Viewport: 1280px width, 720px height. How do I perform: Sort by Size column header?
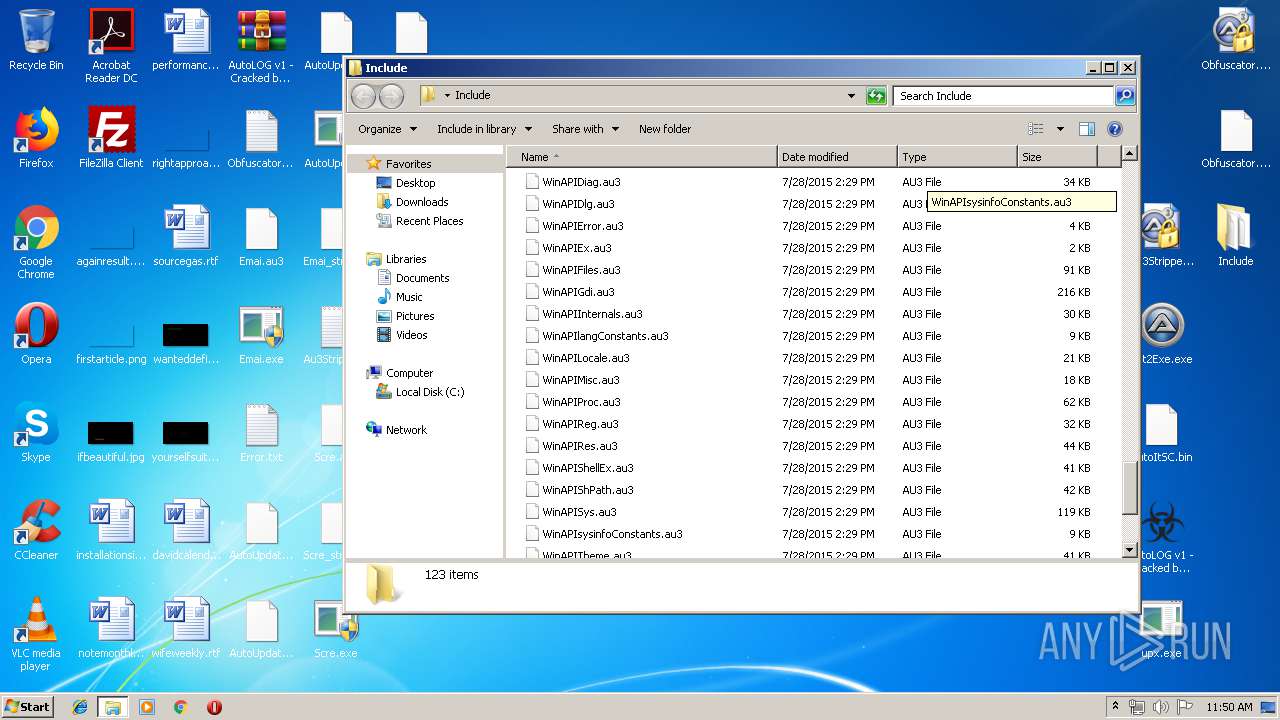pyautogui.click(x=1057, y=157)
